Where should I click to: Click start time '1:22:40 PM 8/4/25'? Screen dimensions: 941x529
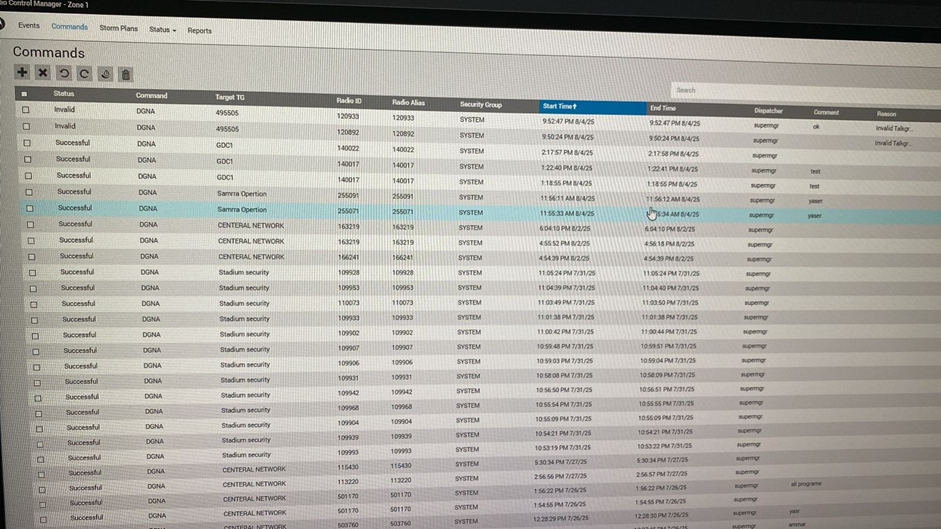click(567, 168)
